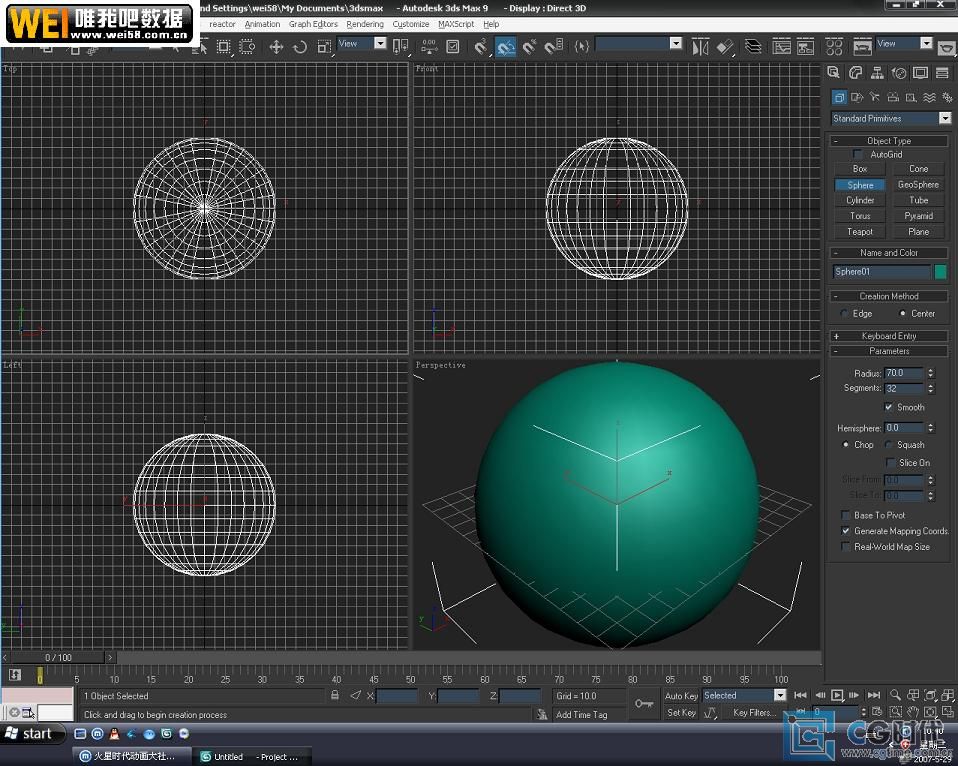Enable the AutoGrid checkbox

(x=858, y=155)
